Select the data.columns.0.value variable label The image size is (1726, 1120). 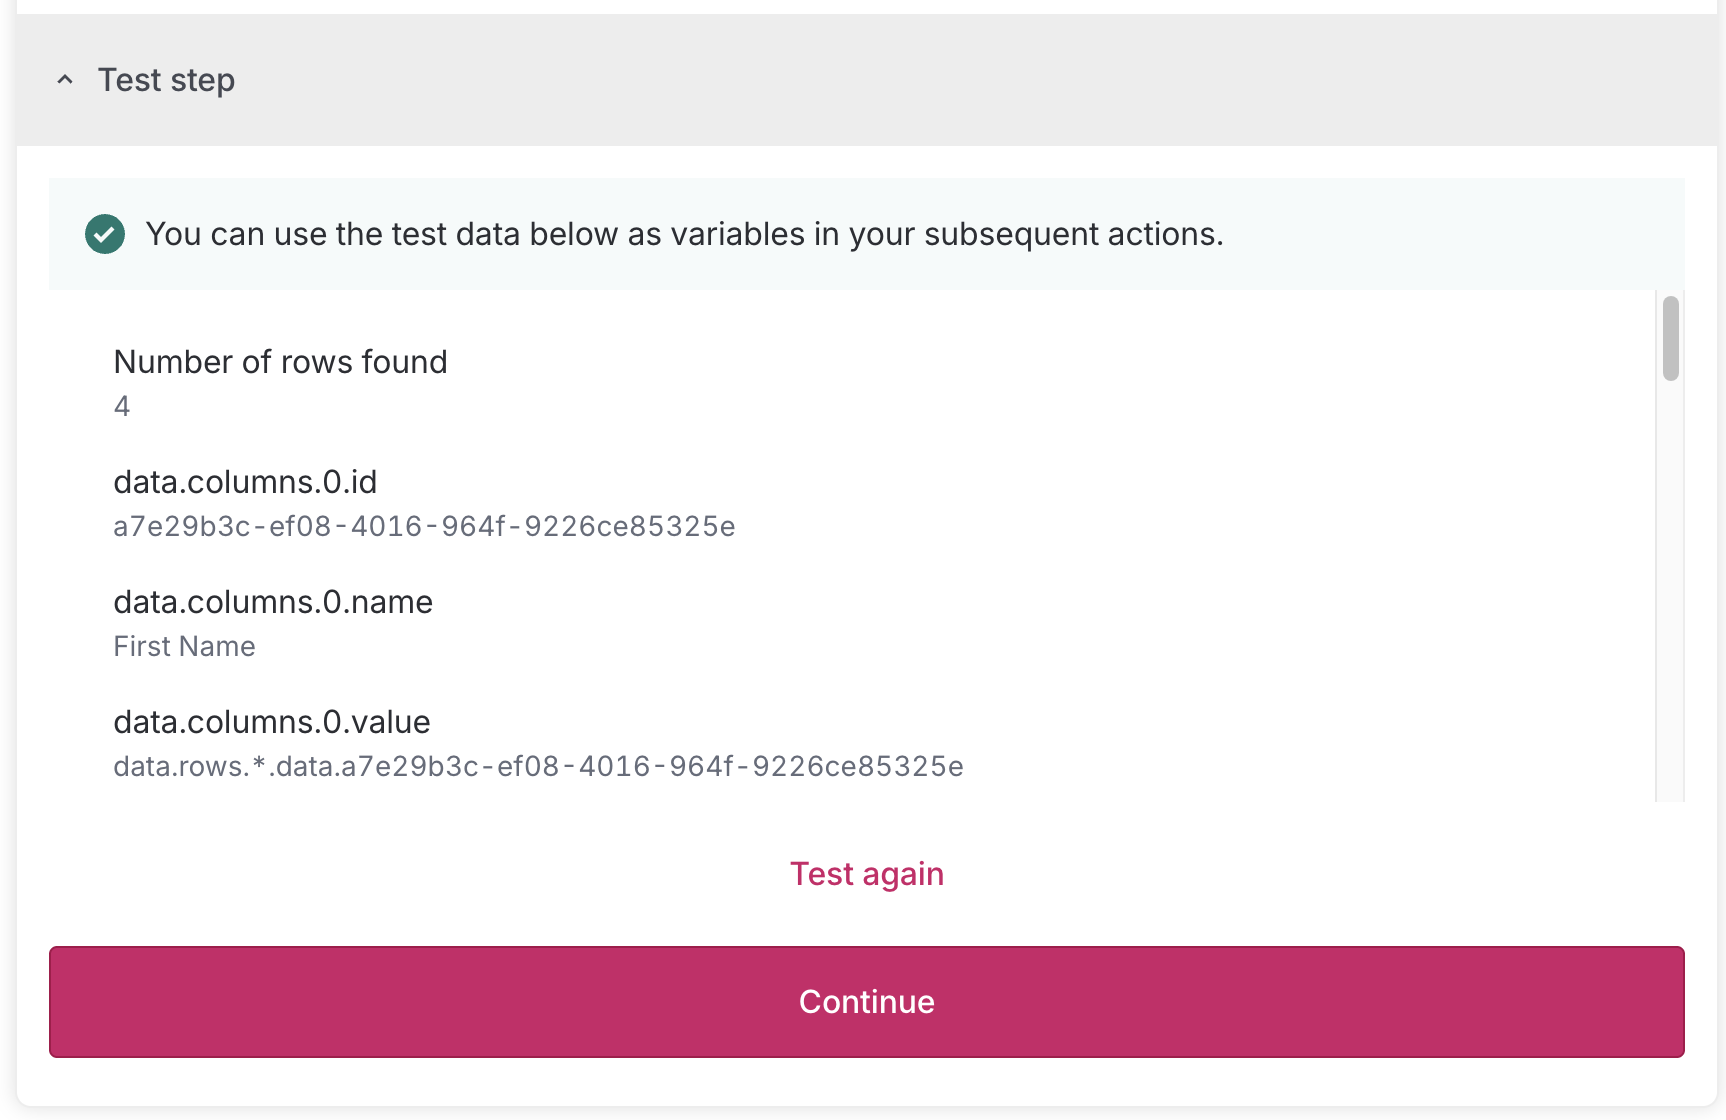point(272,722)
